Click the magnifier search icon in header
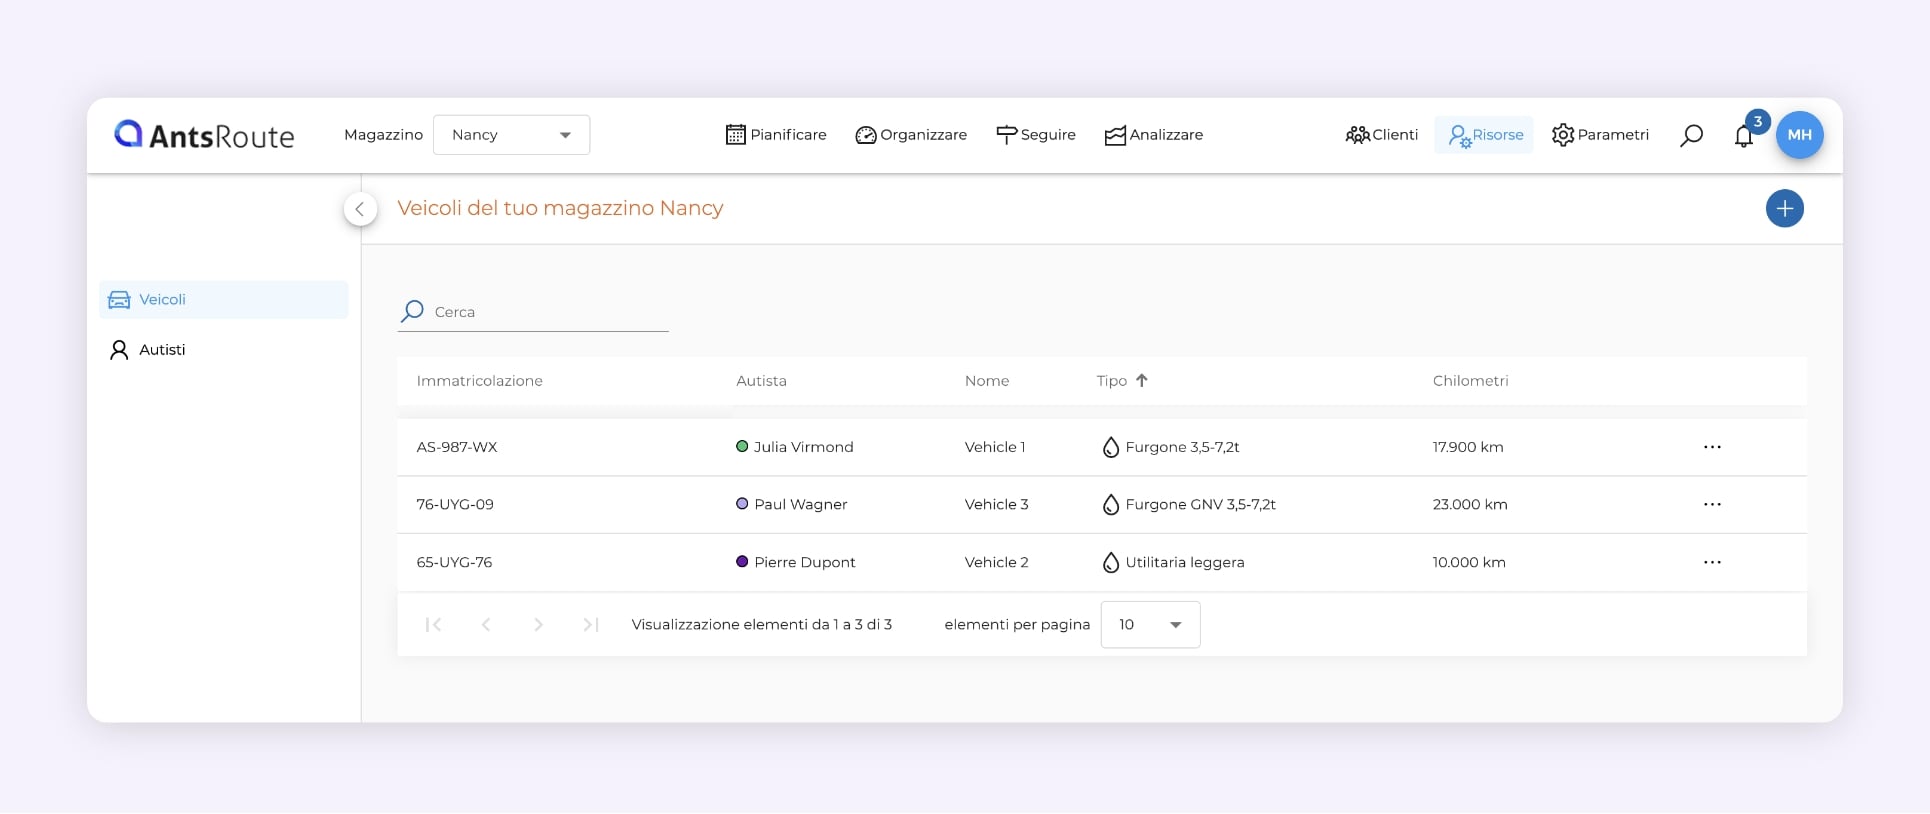This screenshot has height=814, width=1930. [x=1691, y=135]
